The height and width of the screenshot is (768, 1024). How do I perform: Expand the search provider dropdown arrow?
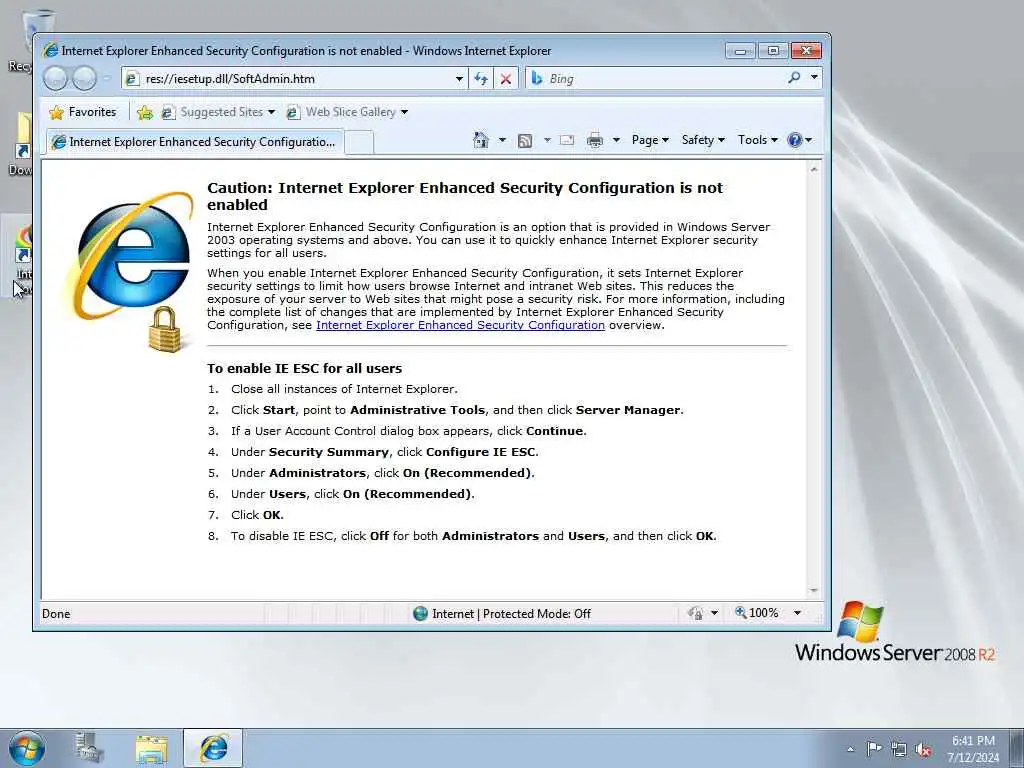814,78
